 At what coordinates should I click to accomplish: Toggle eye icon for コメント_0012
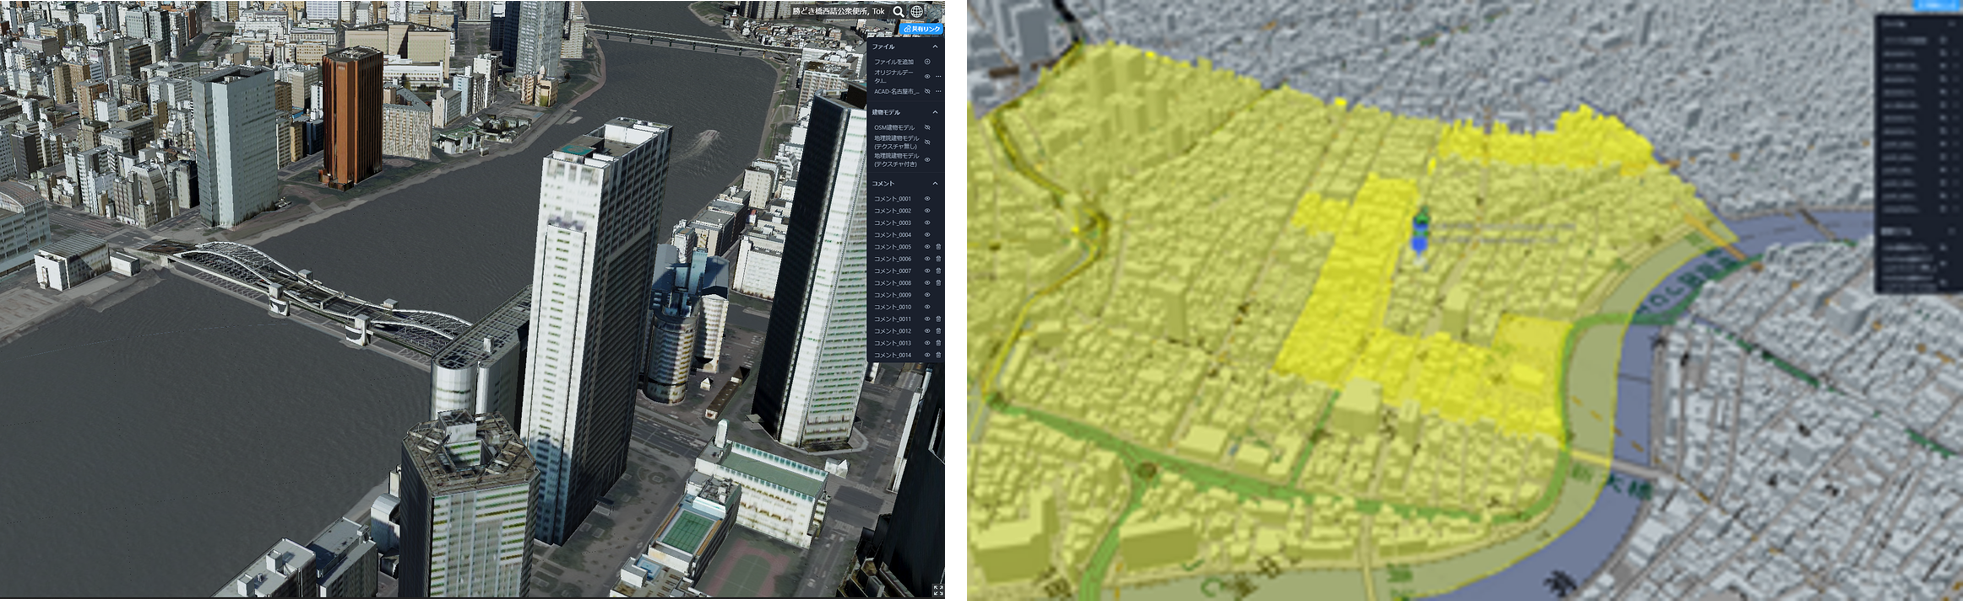(x=927, y=331)
